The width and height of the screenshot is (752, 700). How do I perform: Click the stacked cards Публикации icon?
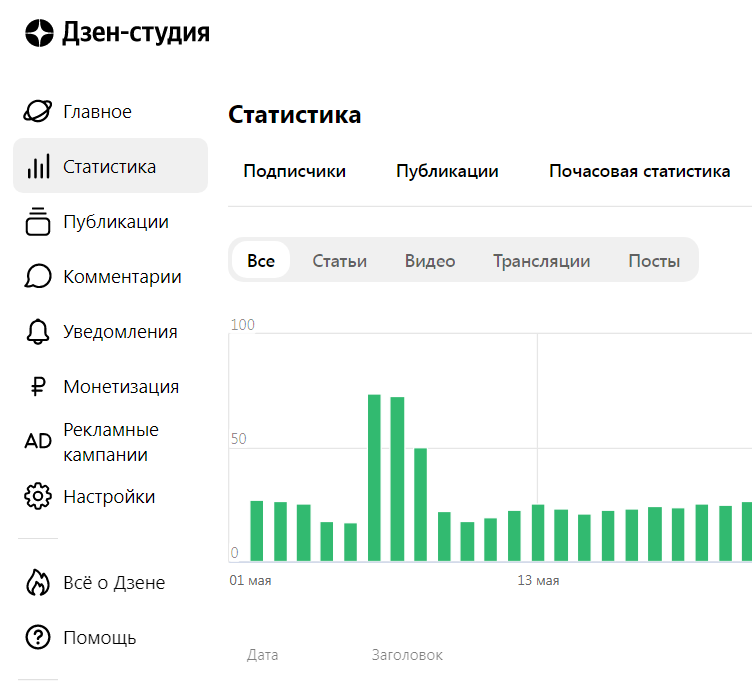click(38, 222)
